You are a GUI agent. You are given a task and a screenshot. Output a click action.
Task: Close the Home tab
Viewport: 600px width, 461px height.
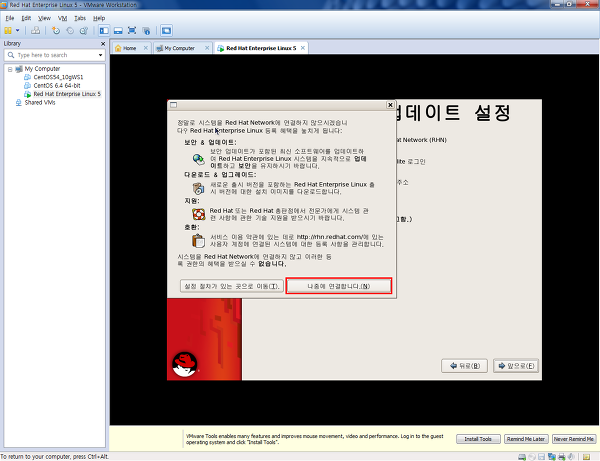[x=145, y=48]
